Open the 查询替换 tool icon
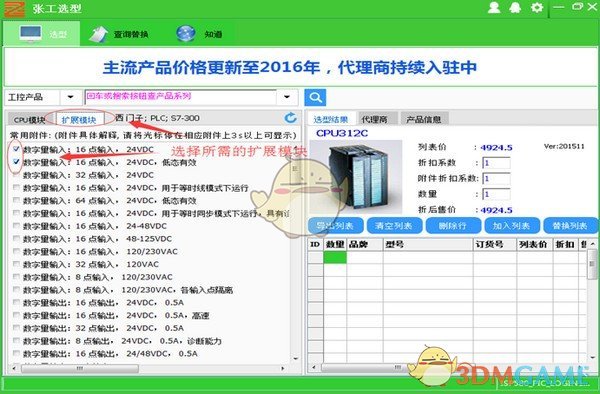 coord(99,34)
